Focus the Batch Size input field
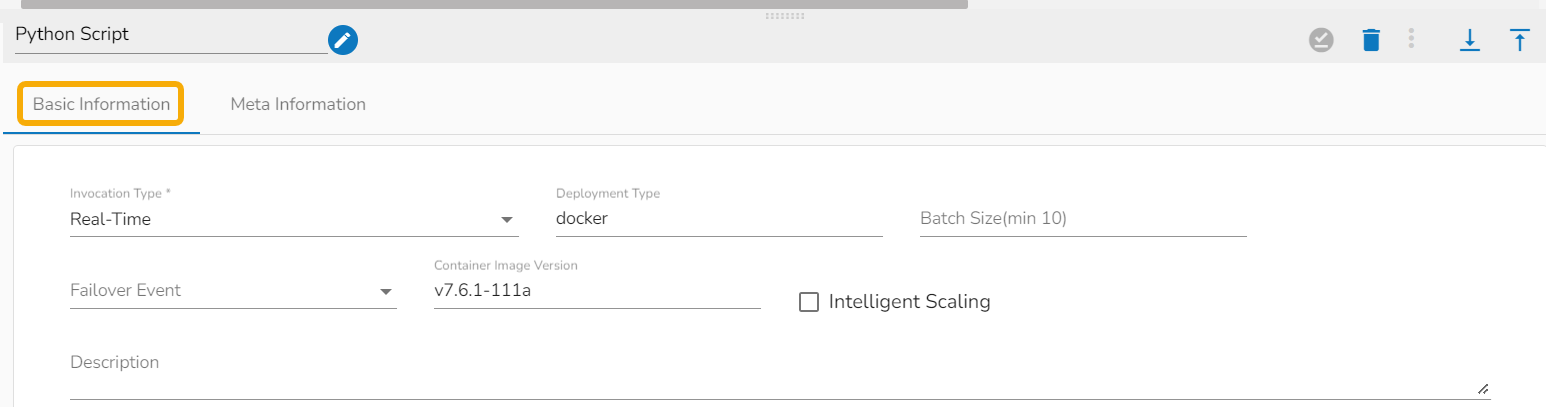The height and width of the screenshot is (407, 1546). [1082, 219]
